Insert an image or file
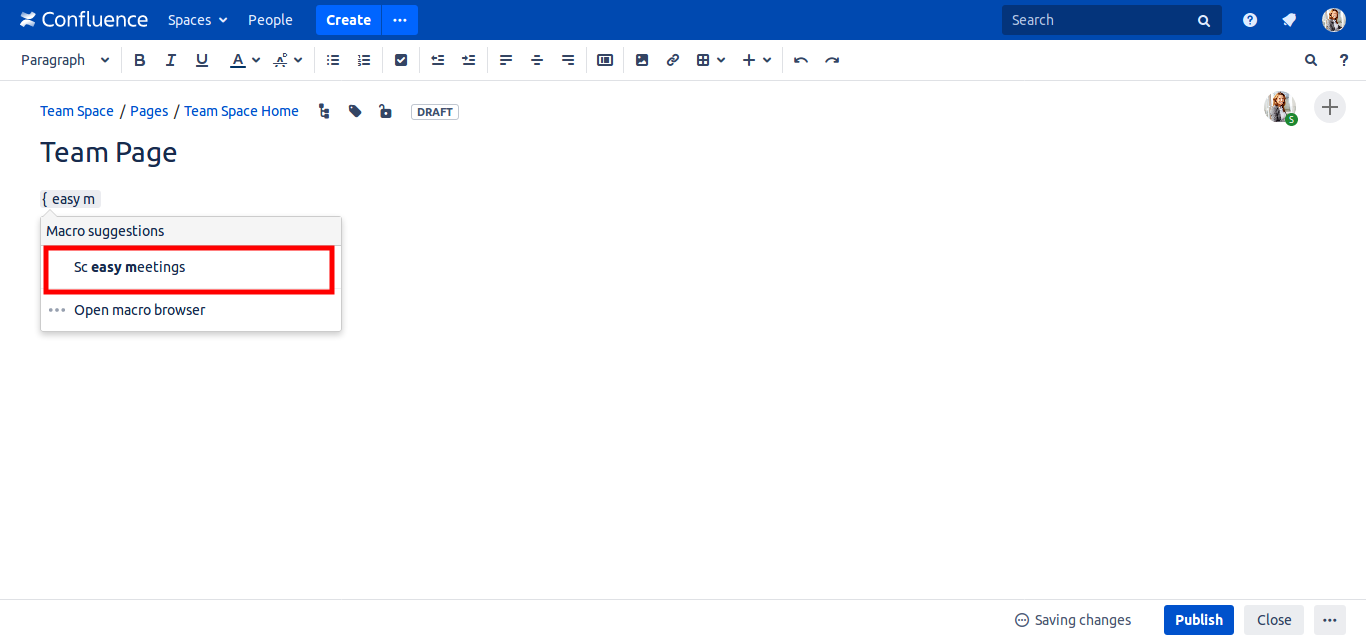The width and height of the screenshot is (1366, 640). (x=642, y=60)
